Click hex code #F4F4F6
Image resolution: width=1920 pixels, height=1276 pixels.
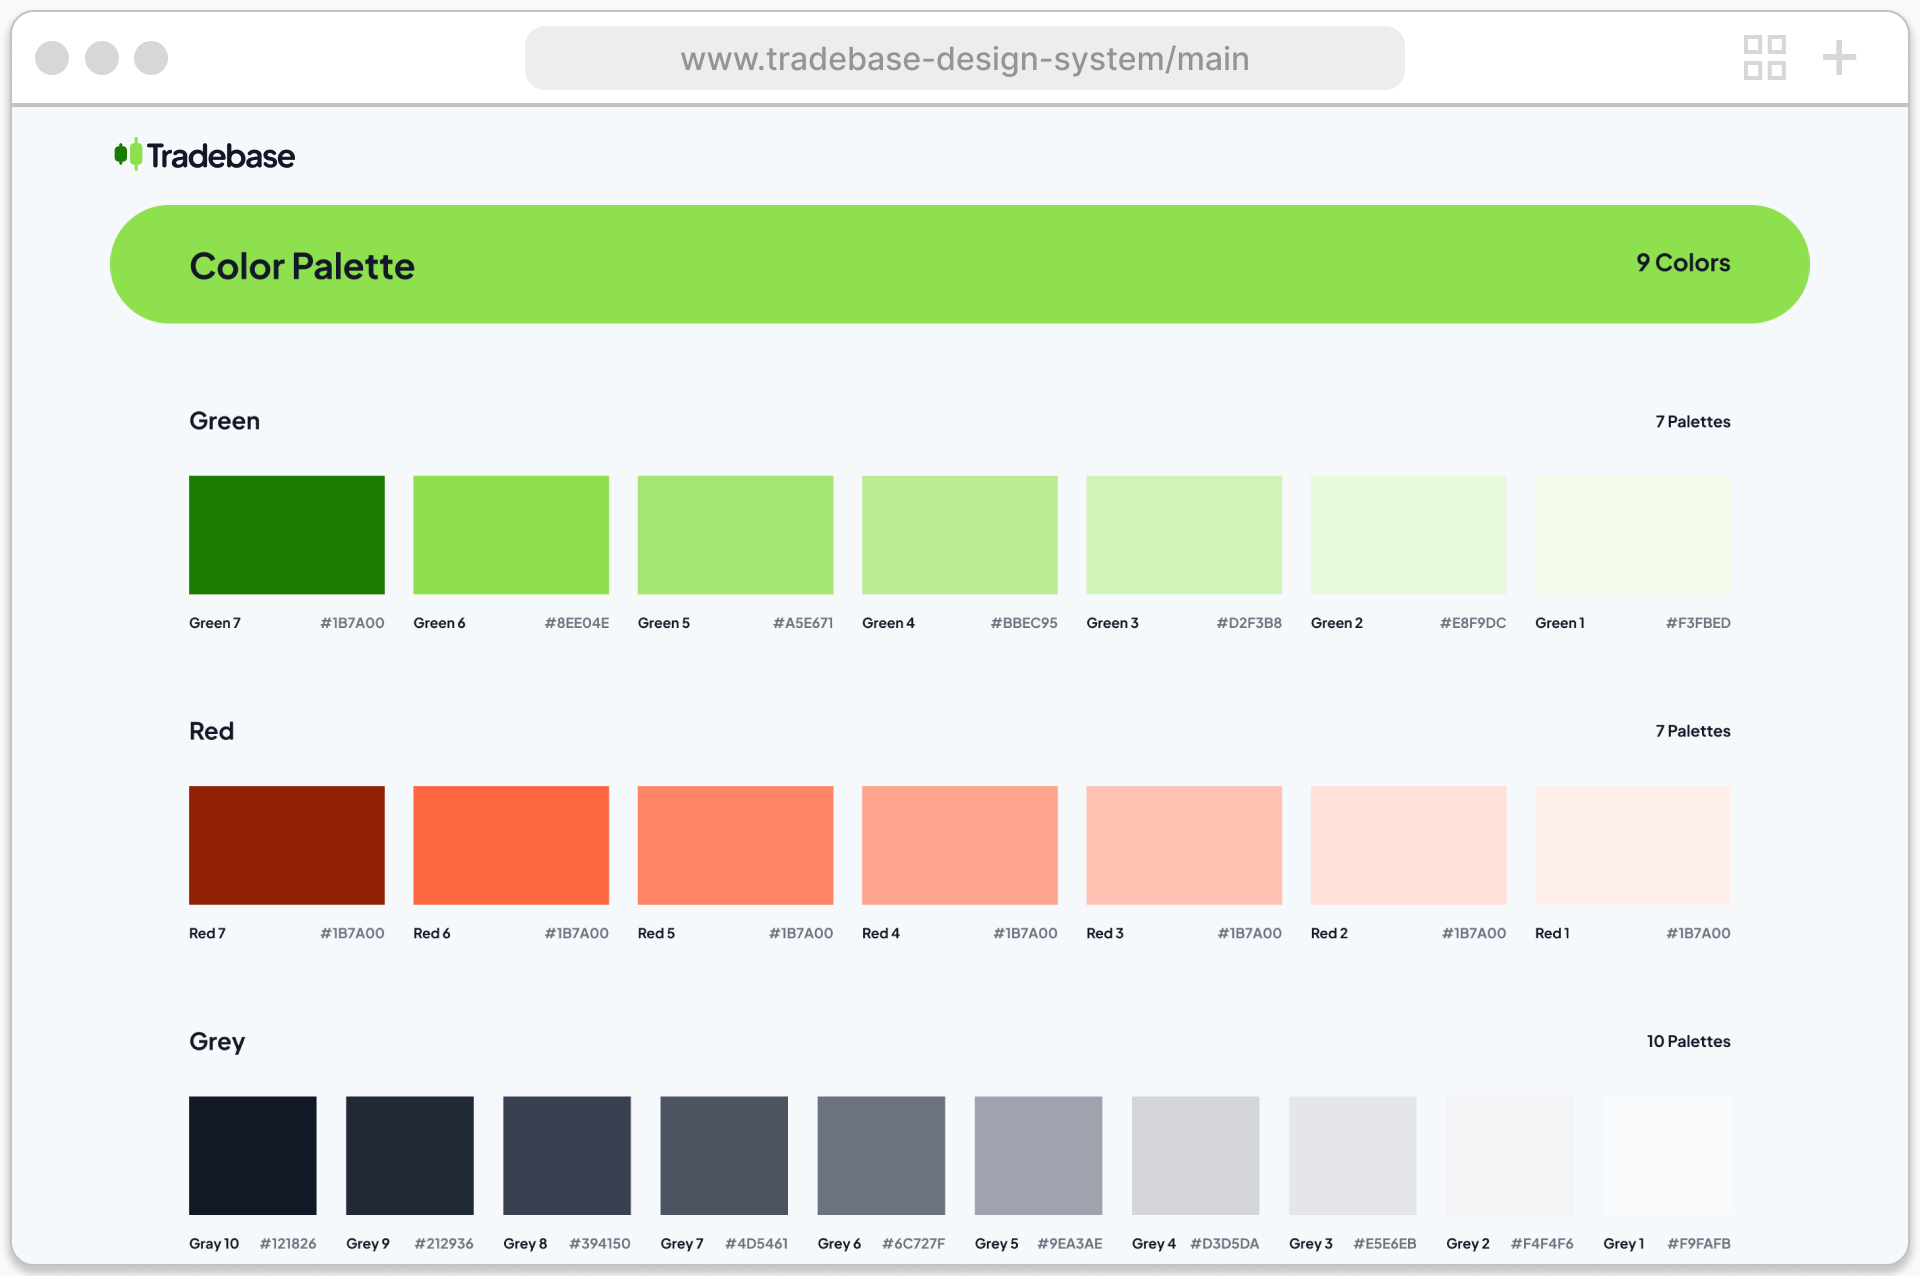point(1542,1244)
